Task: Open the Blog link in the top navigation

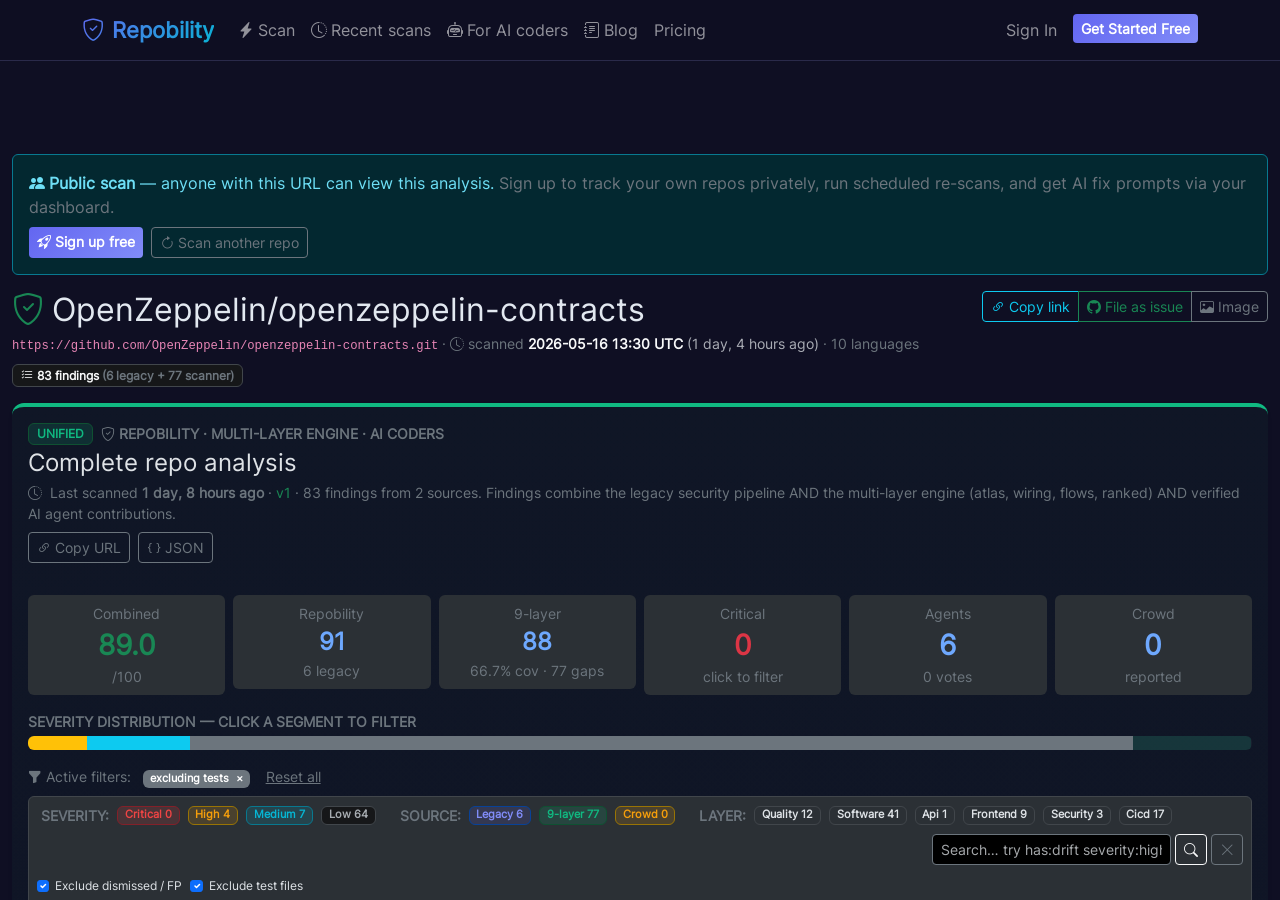Action: coord(611,30)
